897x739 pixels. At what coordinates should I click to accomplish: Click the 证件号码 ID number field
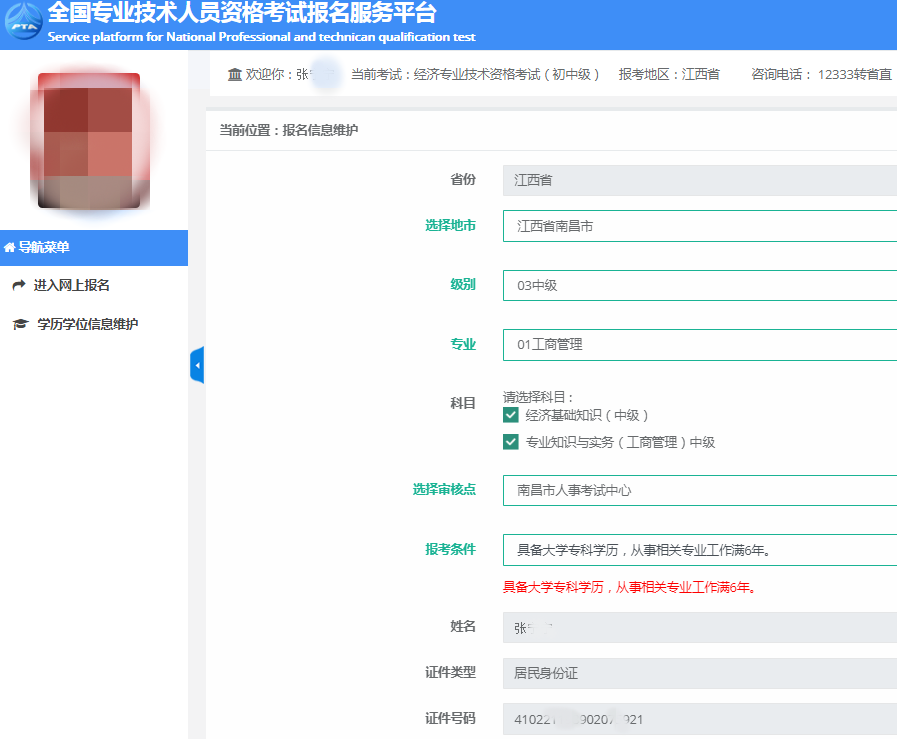tap(700, 719)
